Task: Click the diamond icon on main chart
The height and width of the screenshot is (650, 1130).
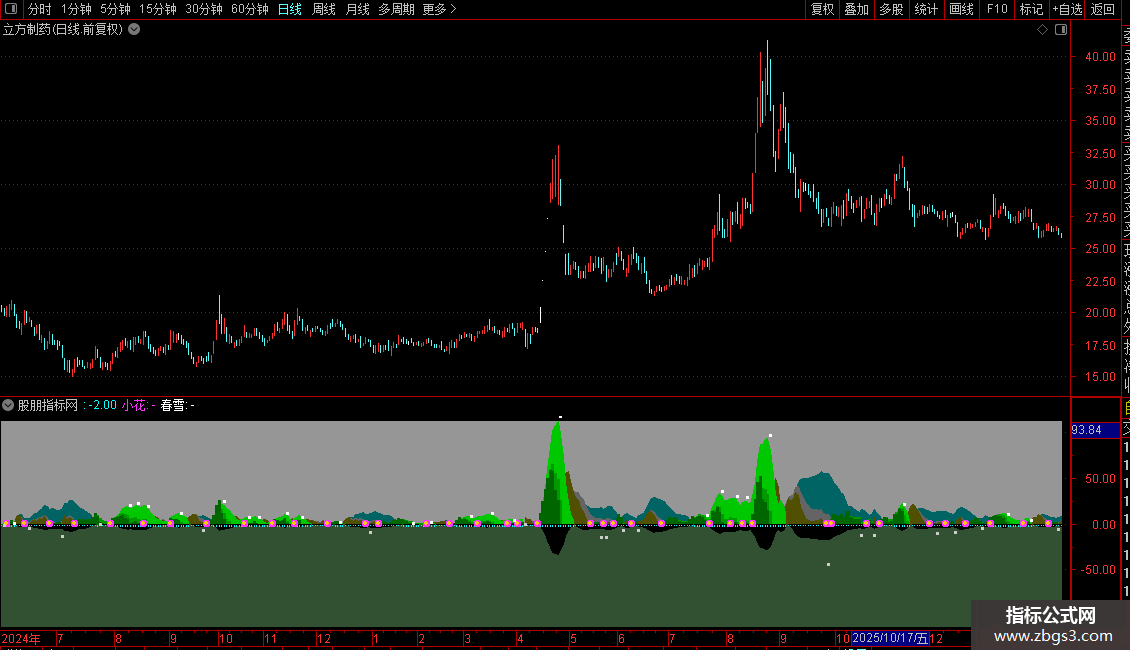Action: (1042, 30)
